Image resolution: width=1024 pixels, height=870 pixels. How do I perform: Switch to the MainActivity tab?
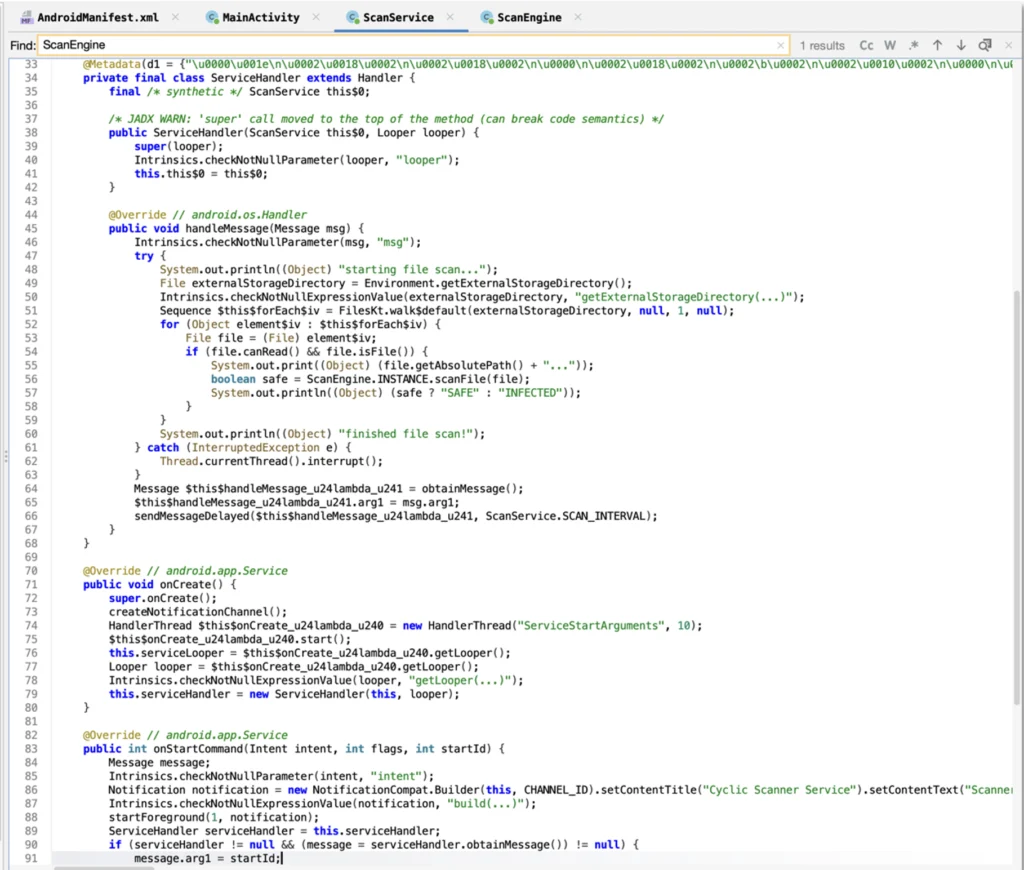(x=260, y=17)
